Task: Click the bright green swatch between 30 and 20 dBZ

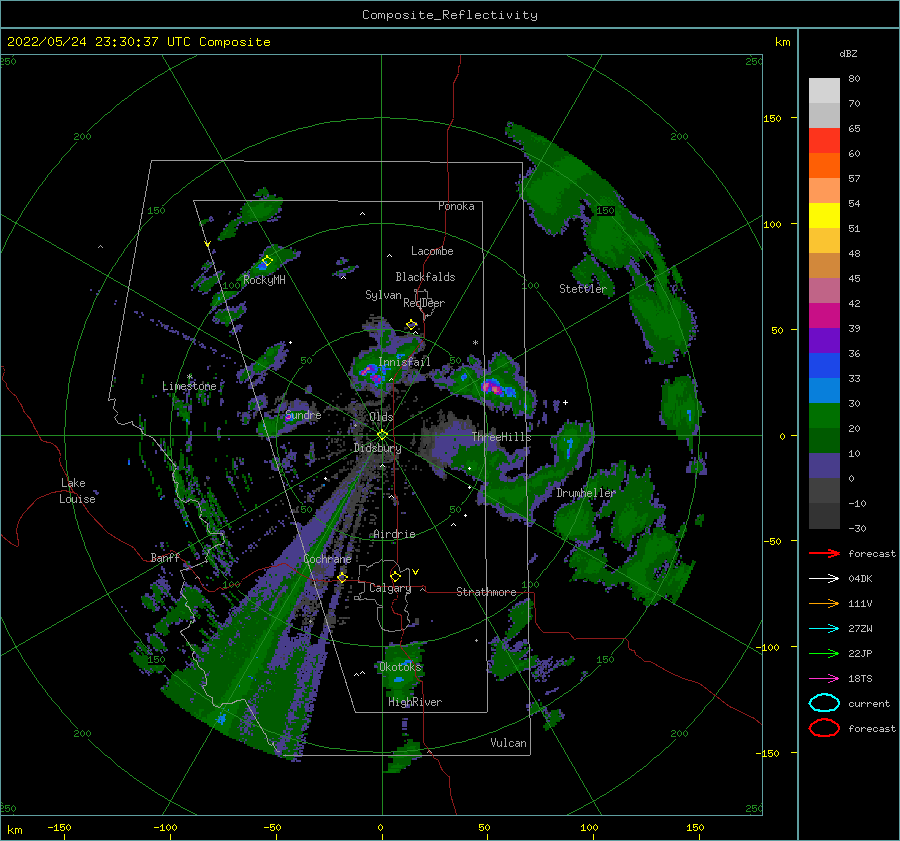Action: click(824, 415)
